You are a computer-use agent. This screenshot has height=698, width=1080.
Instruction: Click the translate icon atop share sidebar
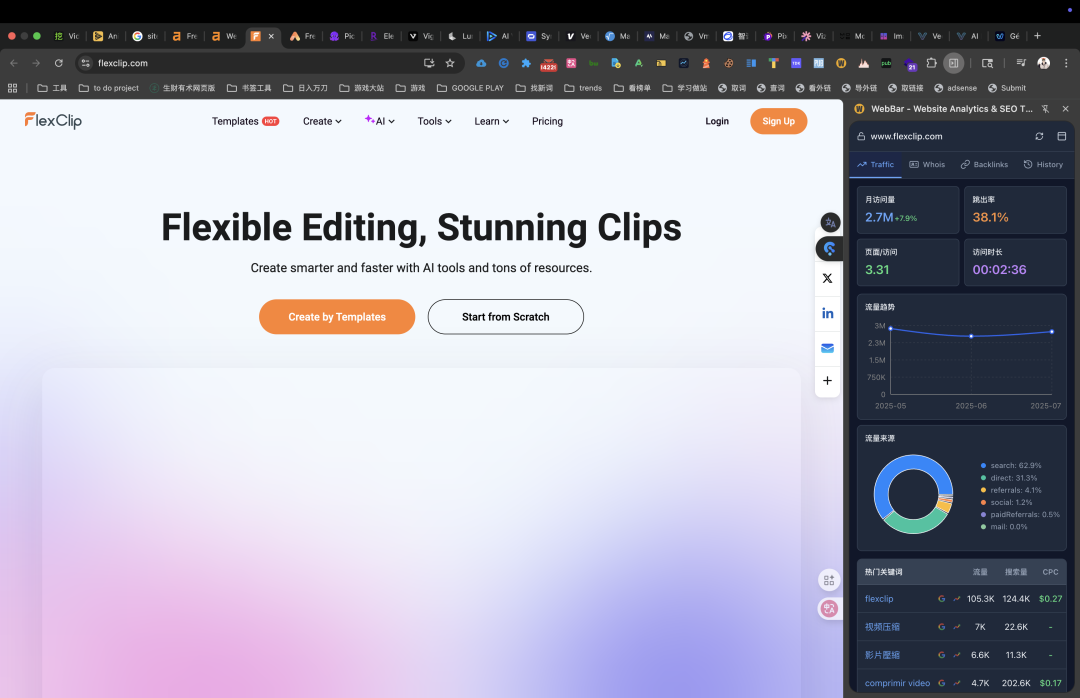click(830, 223)
